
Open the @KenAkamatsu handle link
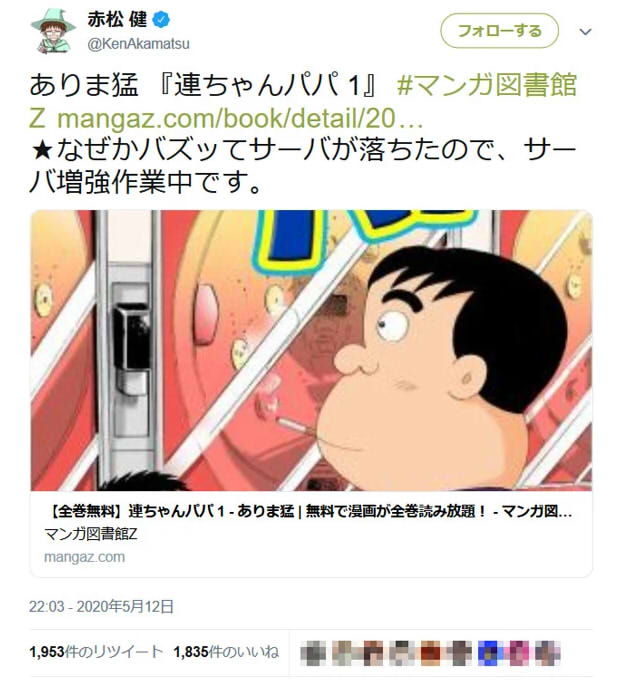point(139,44)
